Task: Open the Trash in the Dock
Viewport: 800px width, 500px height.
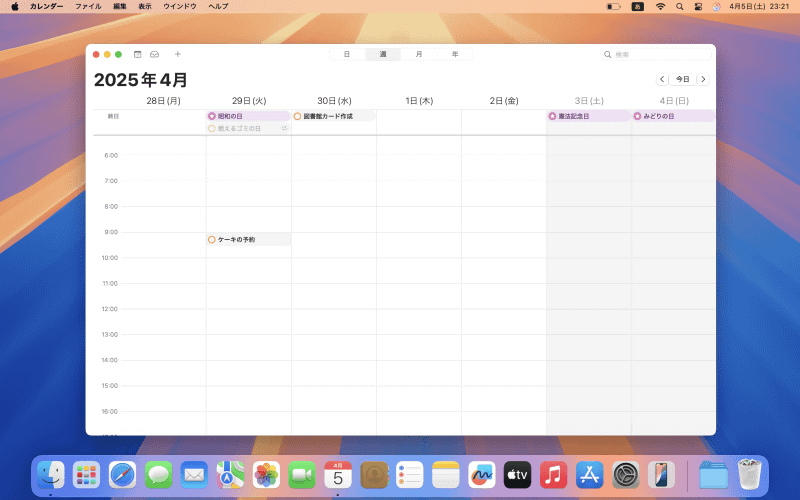Action: tap(749, 474)
